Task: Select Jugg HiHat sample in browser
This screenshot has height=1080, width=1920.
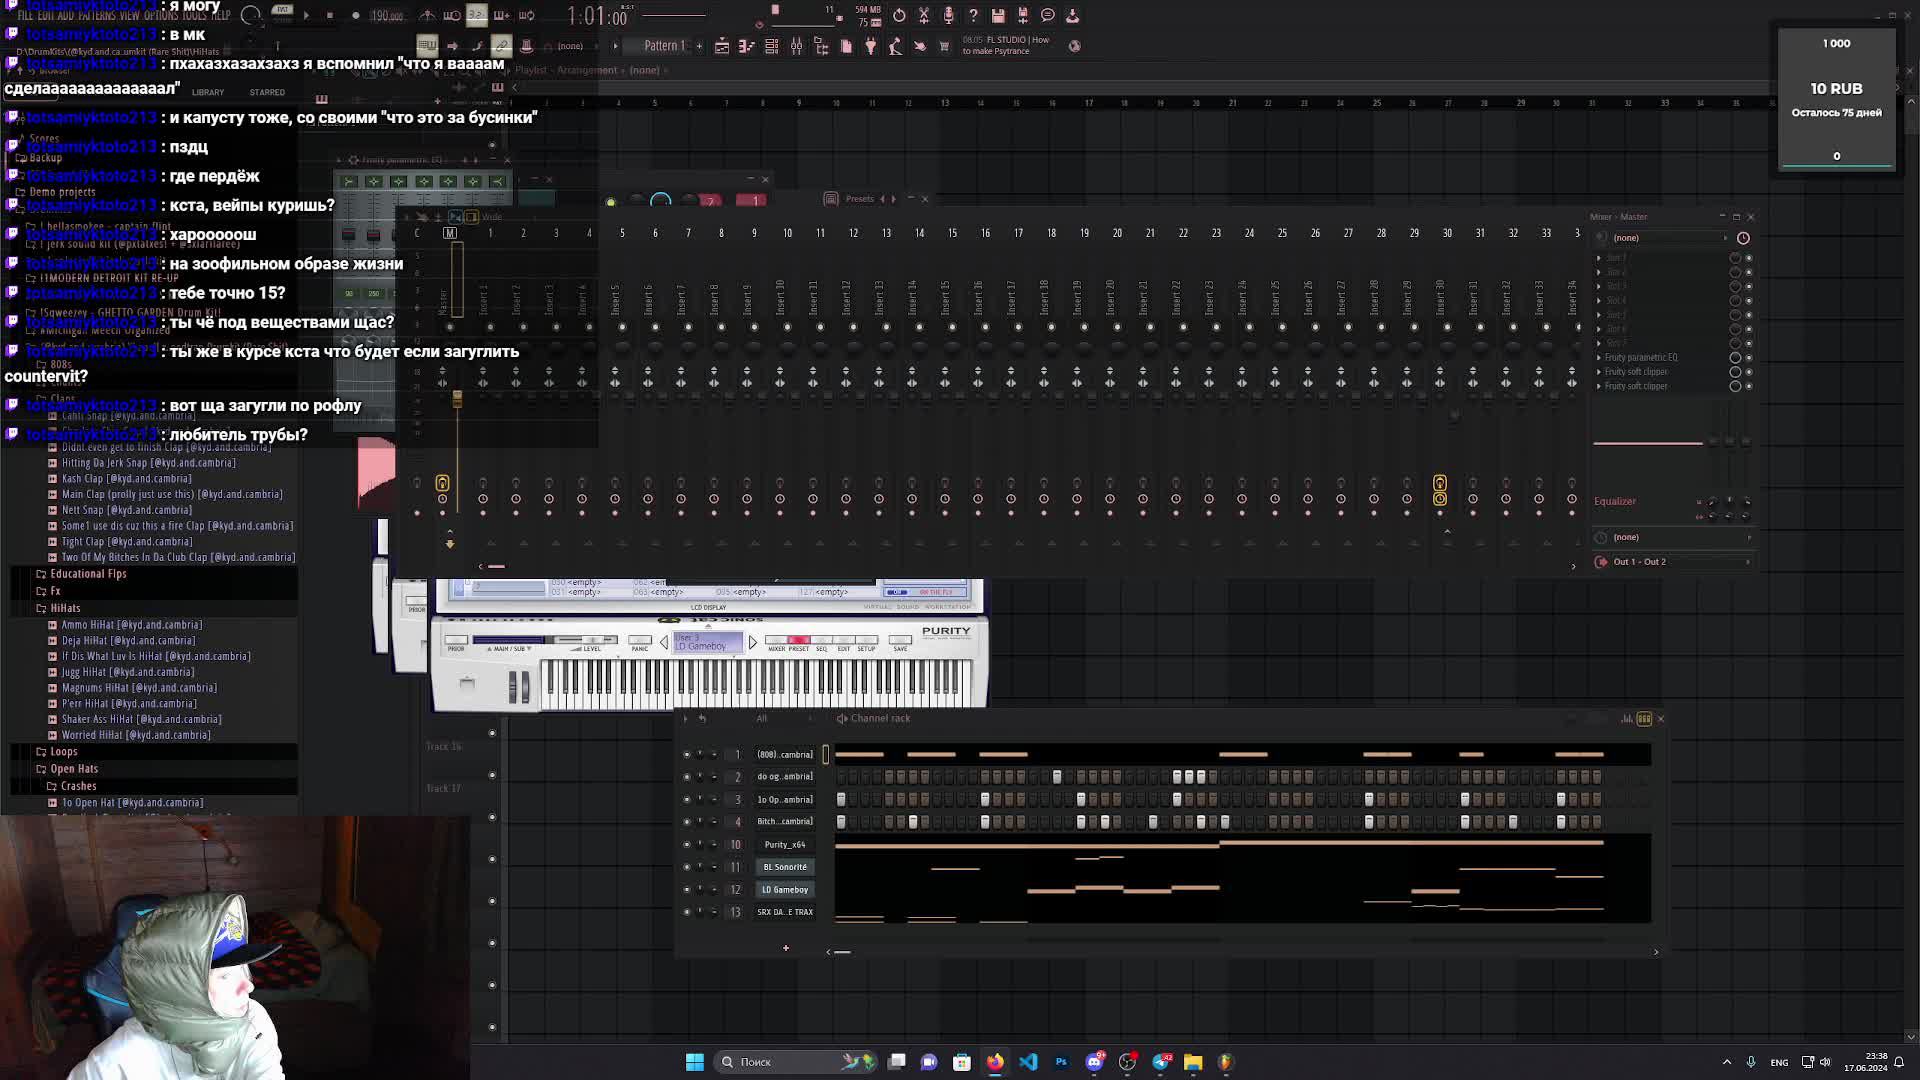Action: coord(128,672)
